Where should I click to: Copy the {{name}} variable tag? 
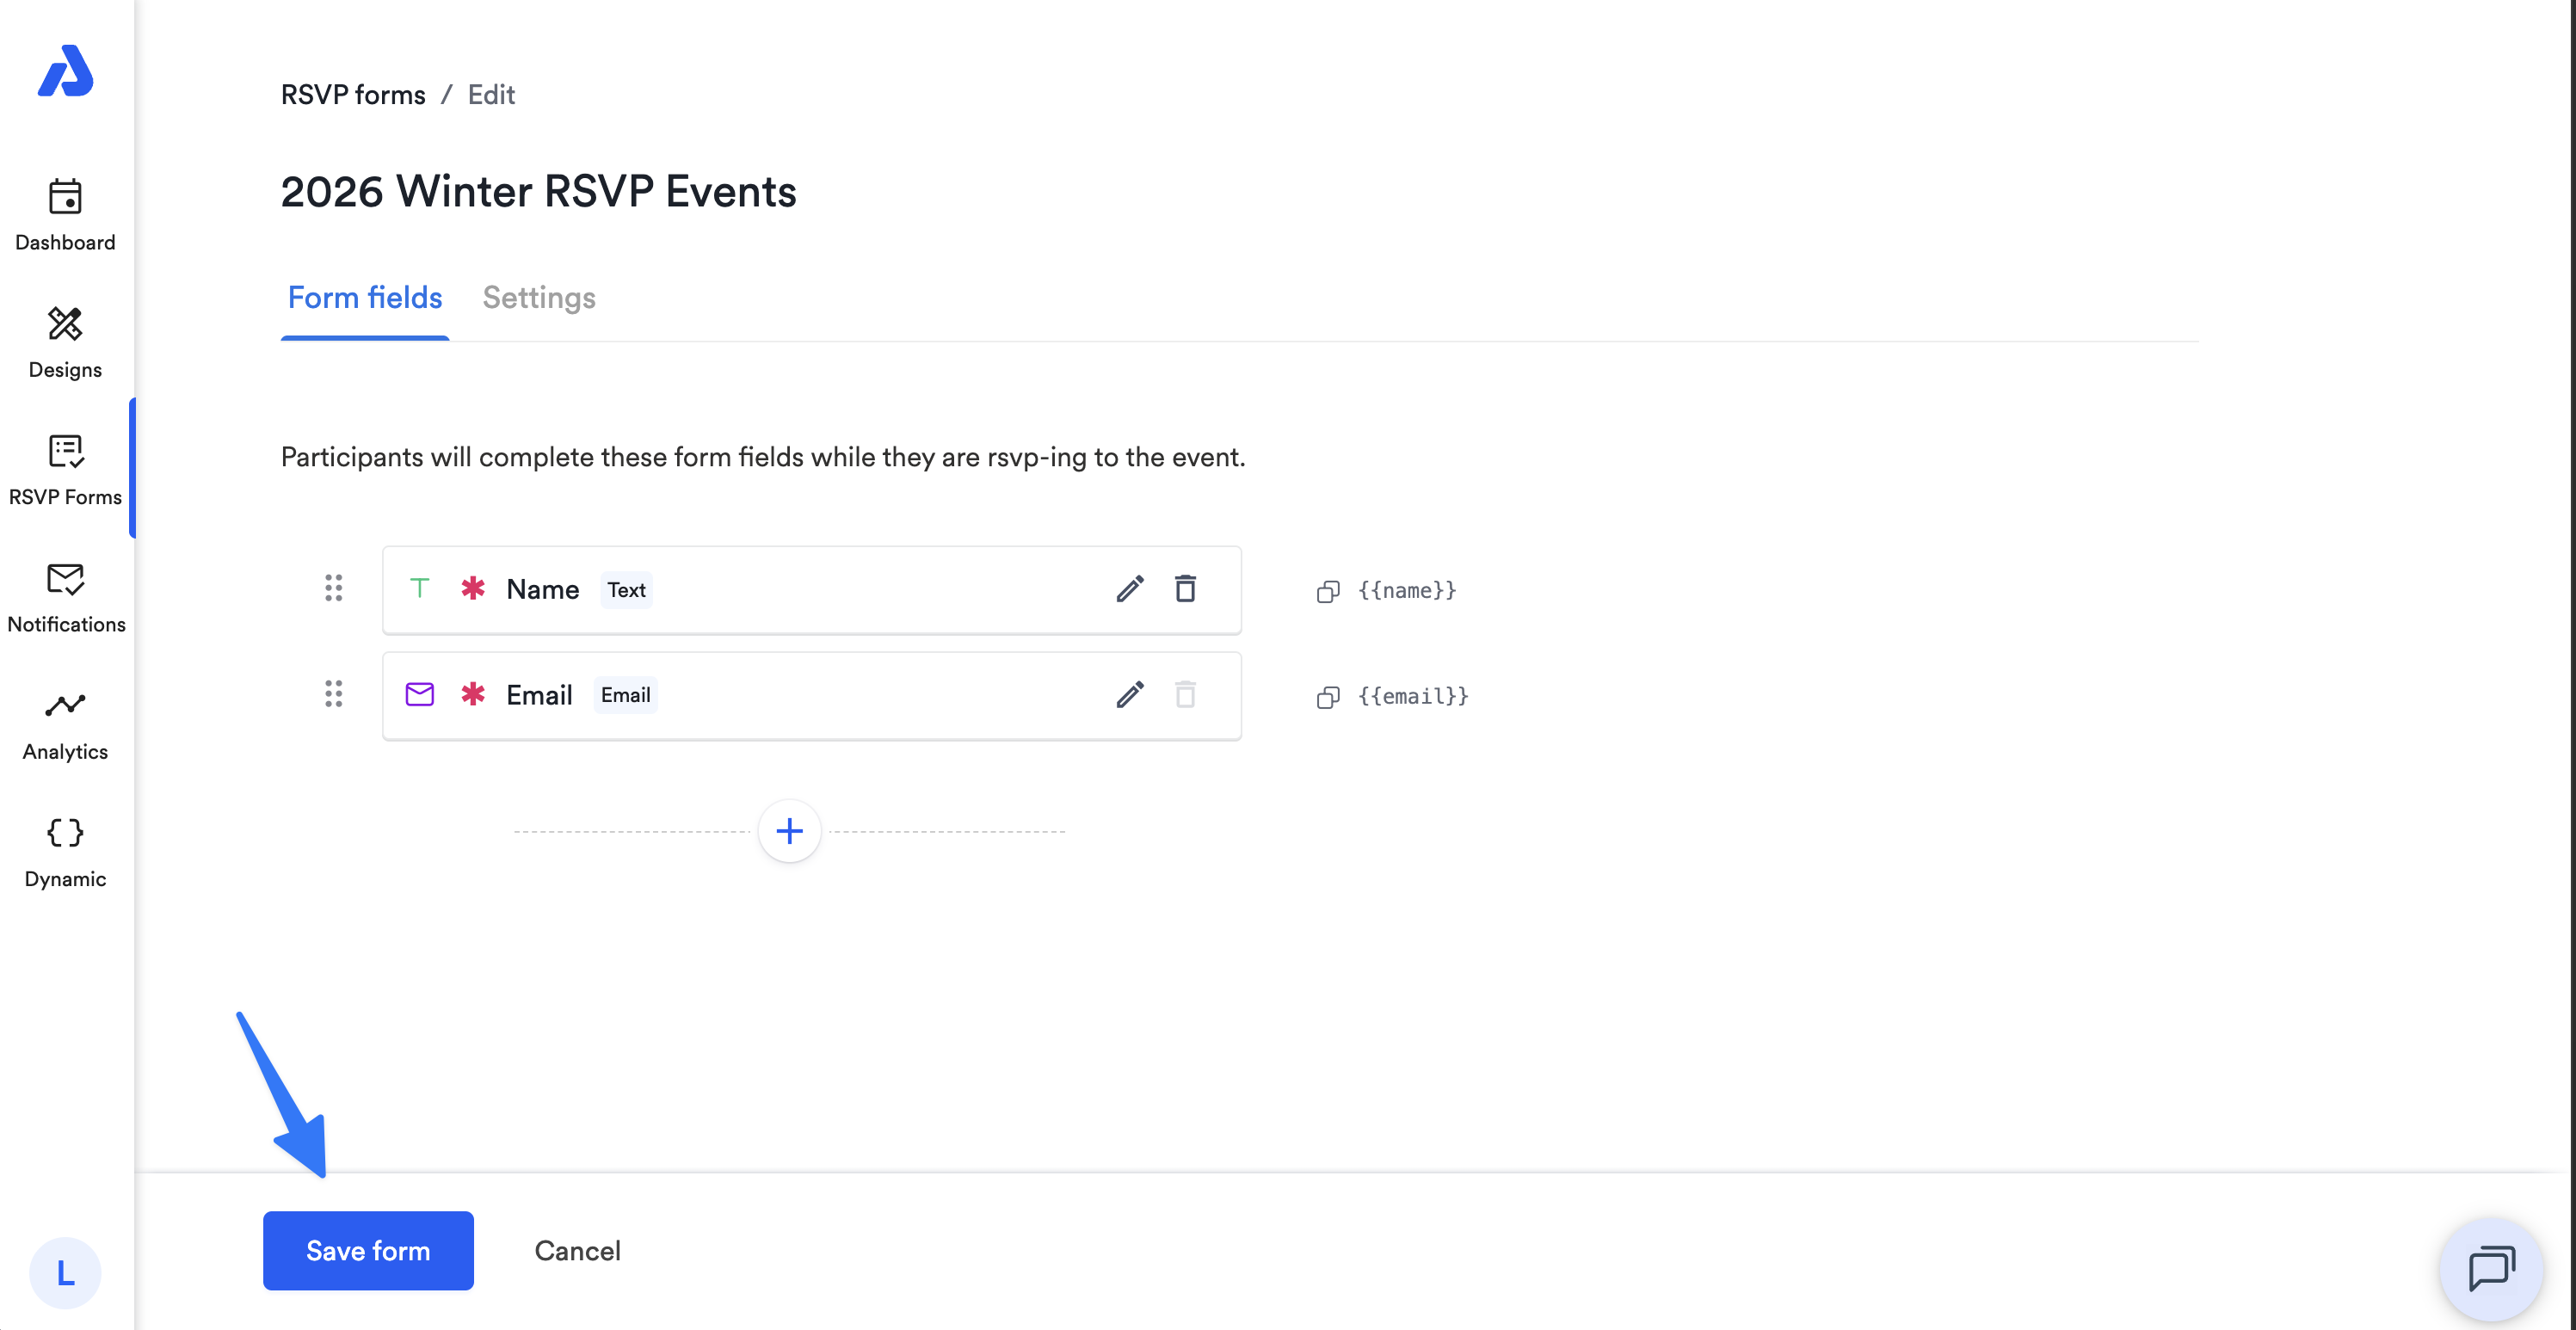pyautogui.click(x=1328, y=591)
